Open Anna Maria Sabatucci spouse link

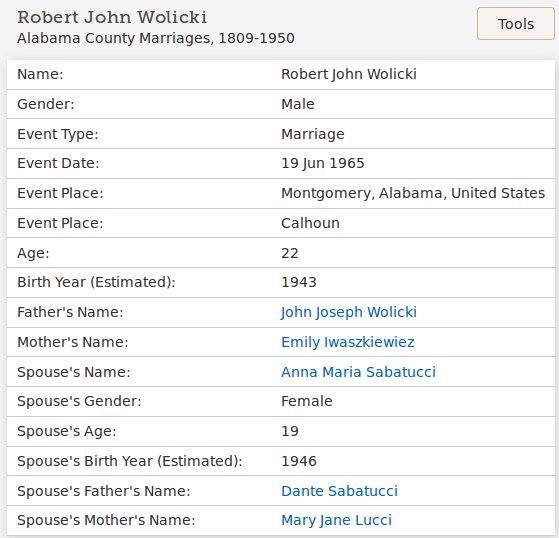358,372
